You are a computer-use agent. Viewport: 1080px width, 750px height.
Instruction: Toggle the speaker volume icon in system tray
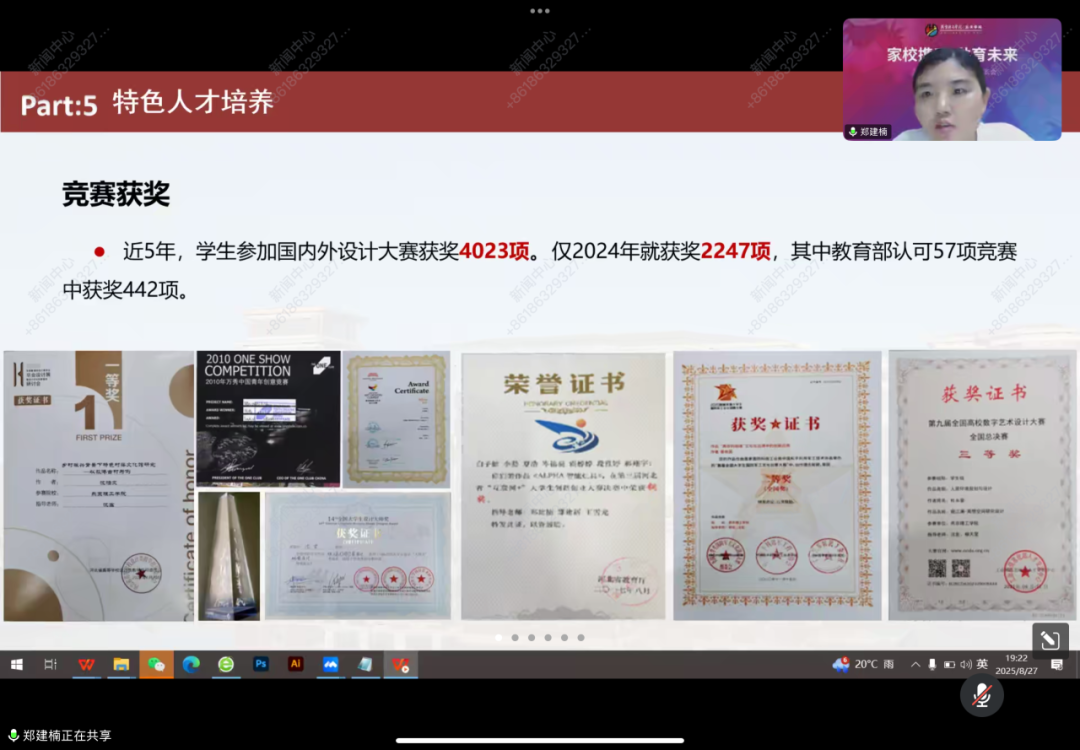coord(967,664)
